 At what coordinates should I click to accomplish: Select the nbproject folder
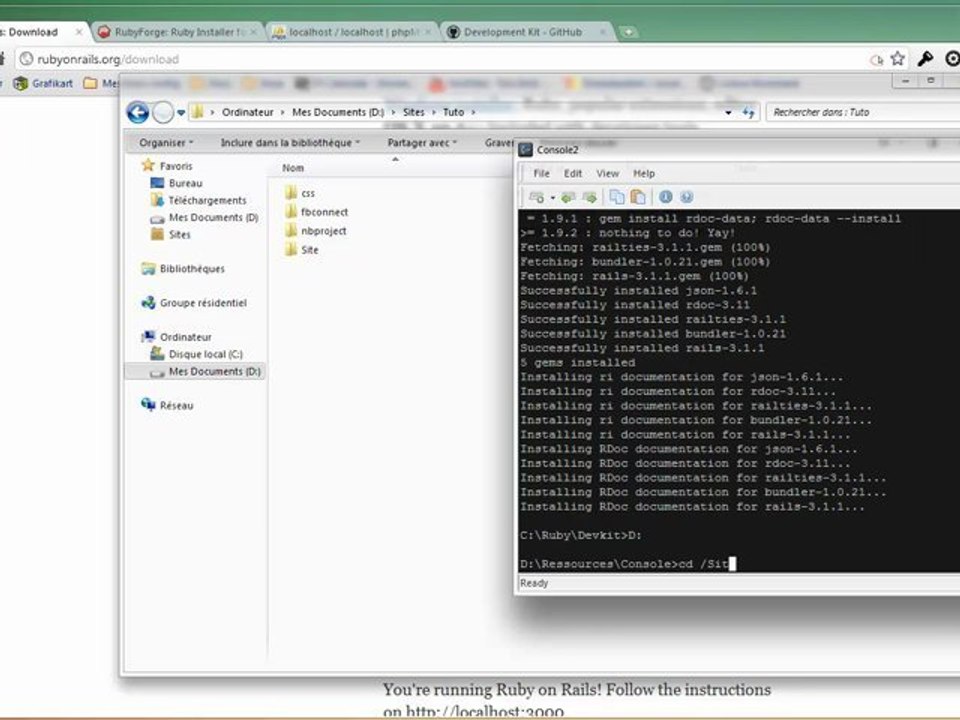point(316,231)
